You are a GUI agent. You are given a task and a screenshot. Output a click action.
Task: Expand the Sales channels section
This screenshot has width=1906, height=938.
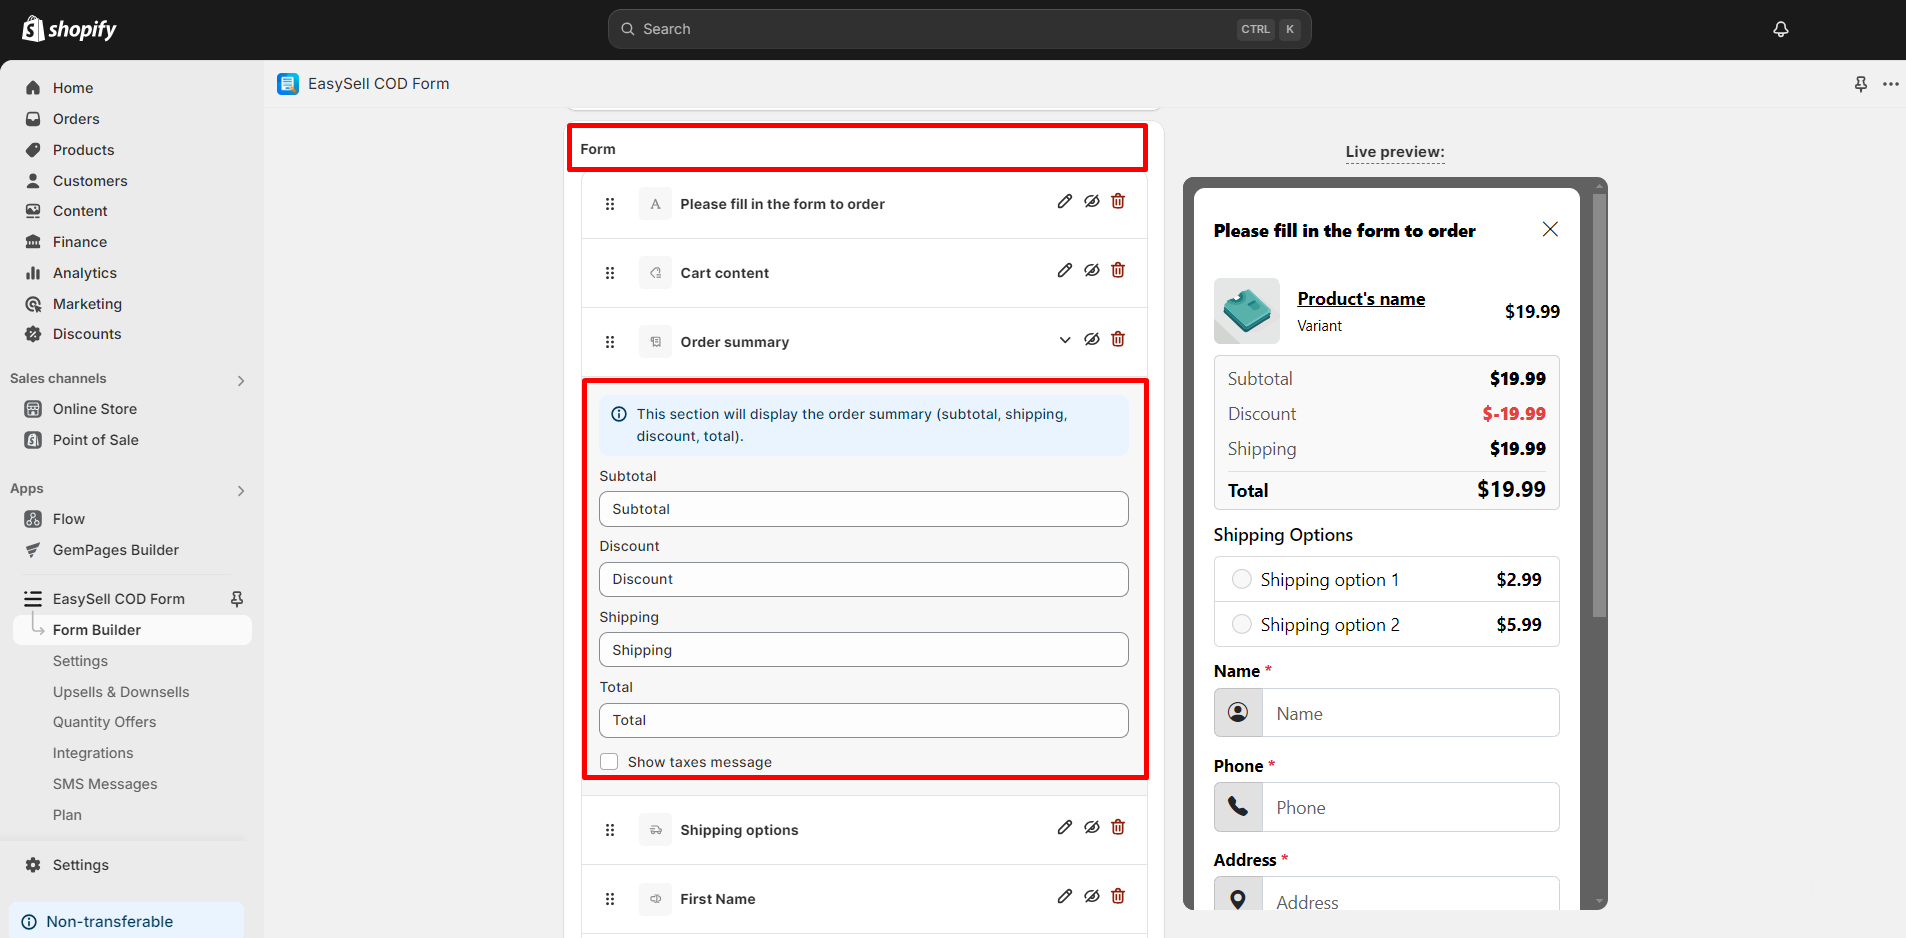point(240,380)
